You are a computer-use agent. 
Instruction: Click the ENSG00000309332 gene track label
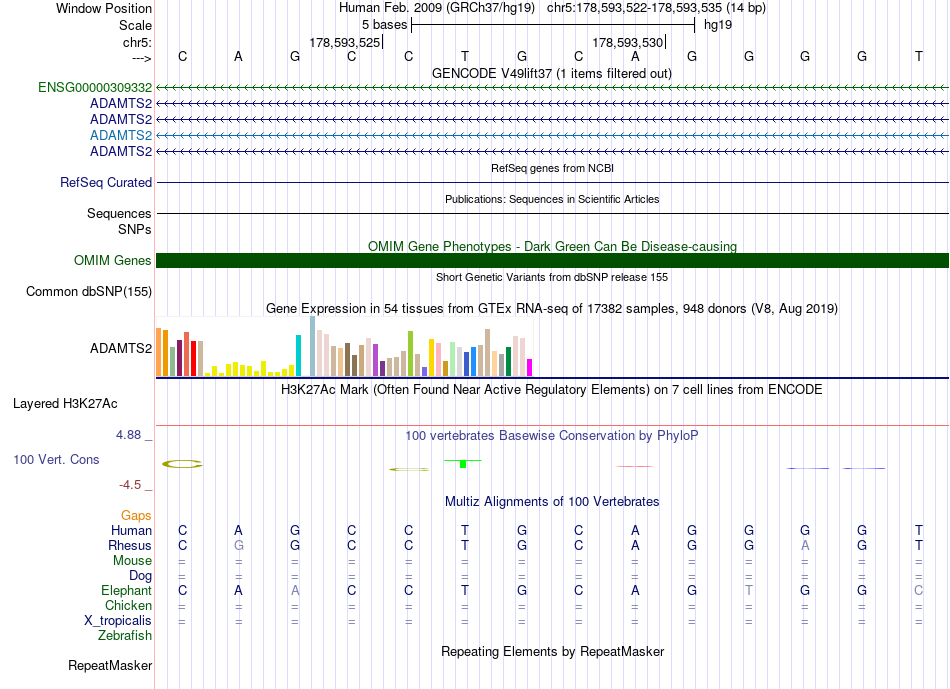coord(95,87)
